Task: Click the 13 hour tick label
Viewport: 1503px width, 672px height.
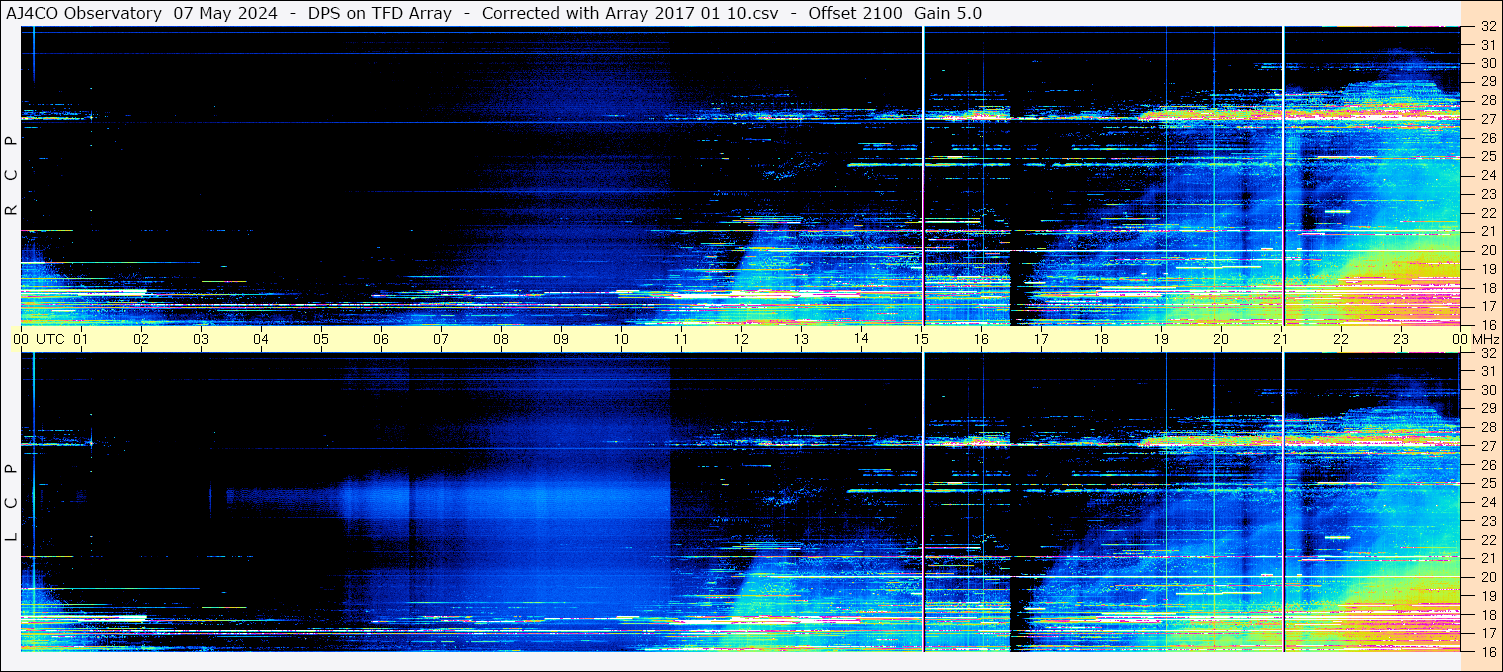Action: 801,339
